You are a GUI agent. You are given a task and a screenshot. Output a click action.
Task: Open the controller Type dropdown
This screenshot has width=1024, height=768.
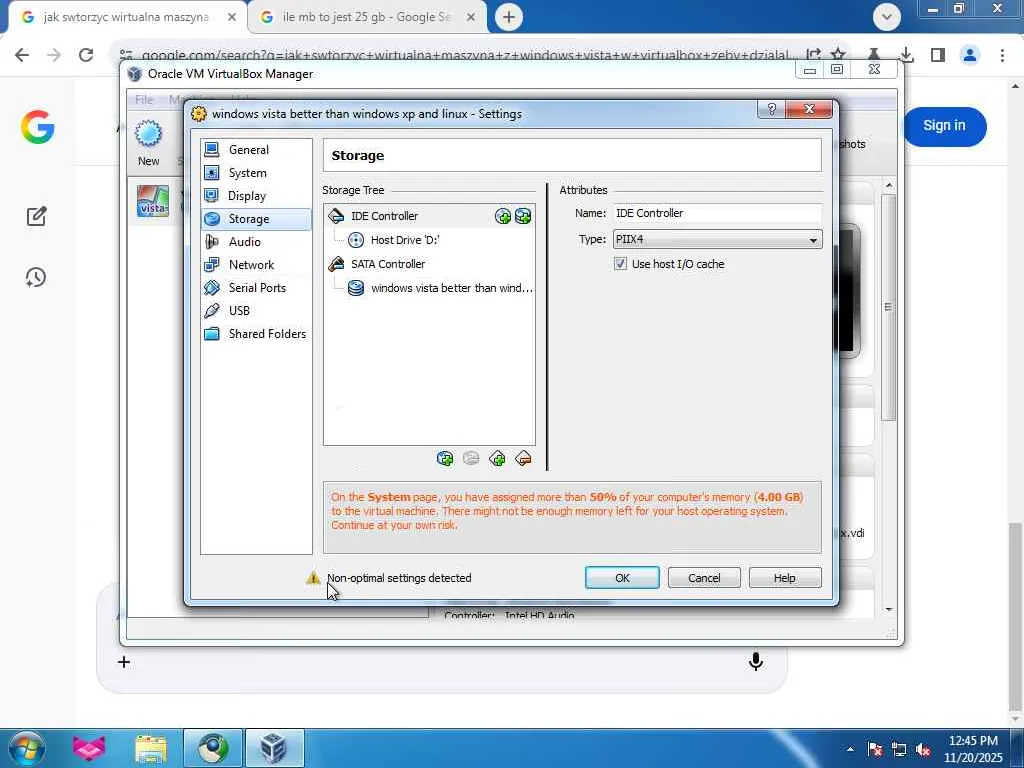pos(717,240)
